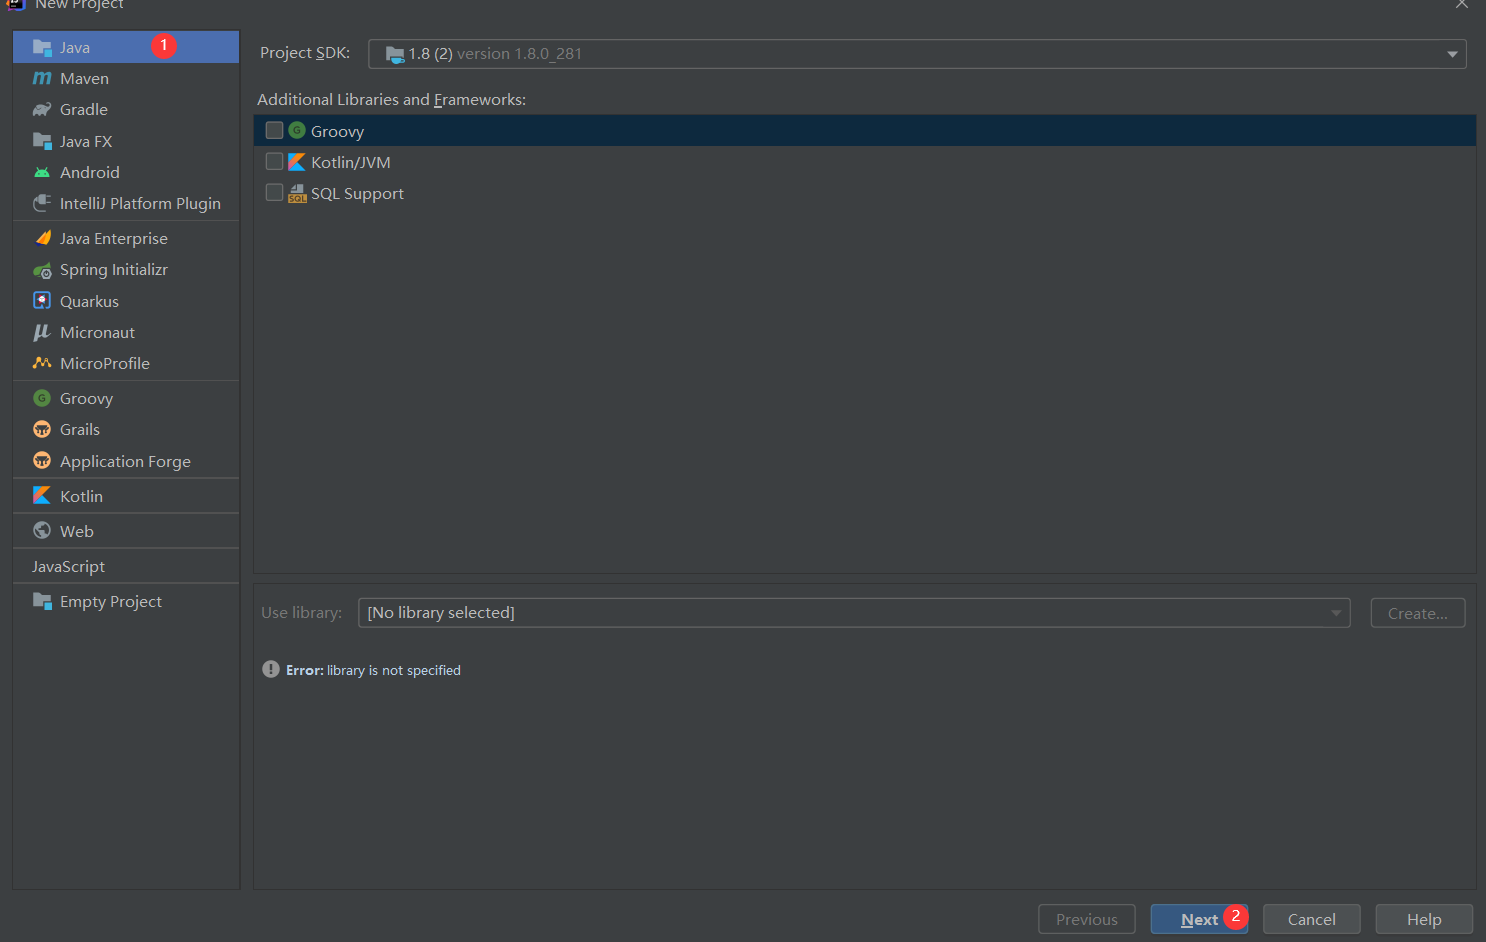Select Micronaut in project list
1486x942 pixels.
coord(126,332)
